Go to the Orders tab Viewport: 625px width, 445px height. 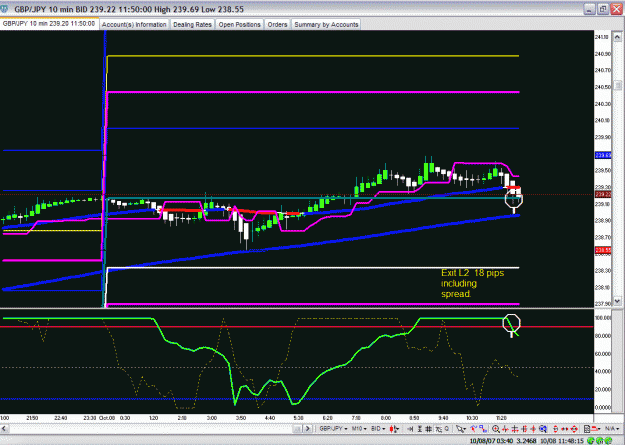277,24
